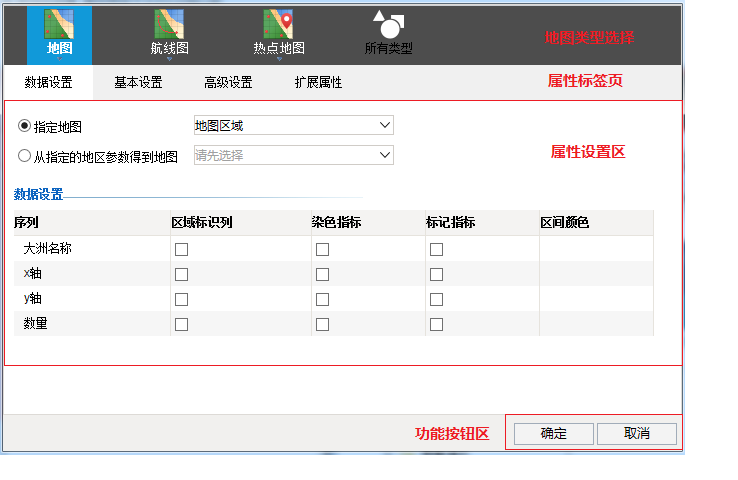Check 区域标识列 for 数里 row

(181, 324)
